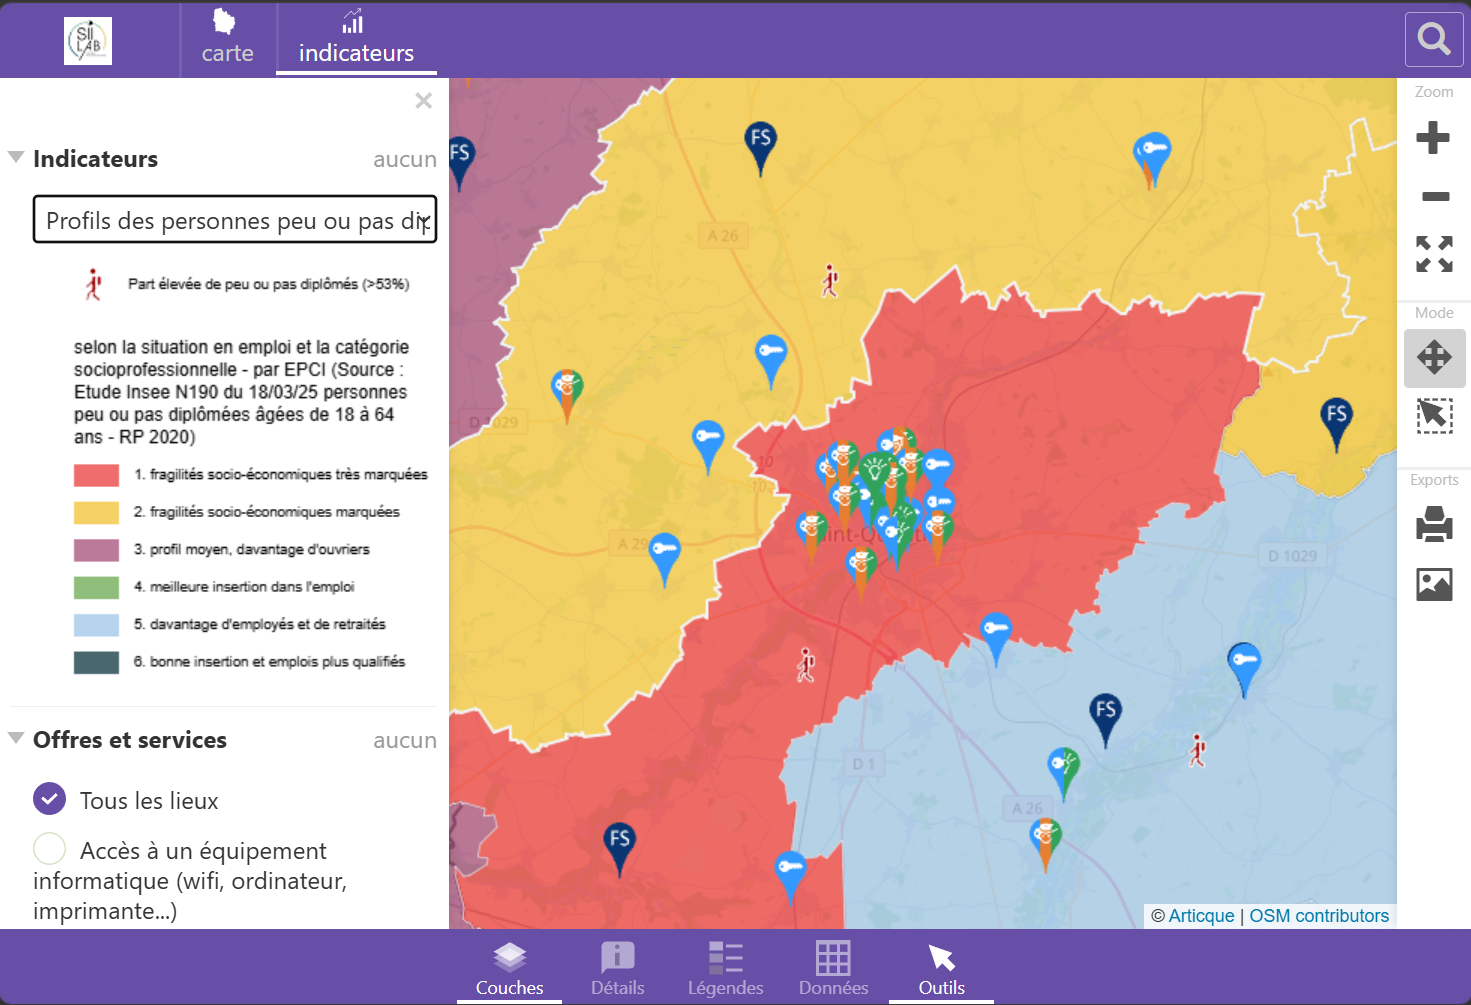Open the Outils panel

tap(941, 969)
